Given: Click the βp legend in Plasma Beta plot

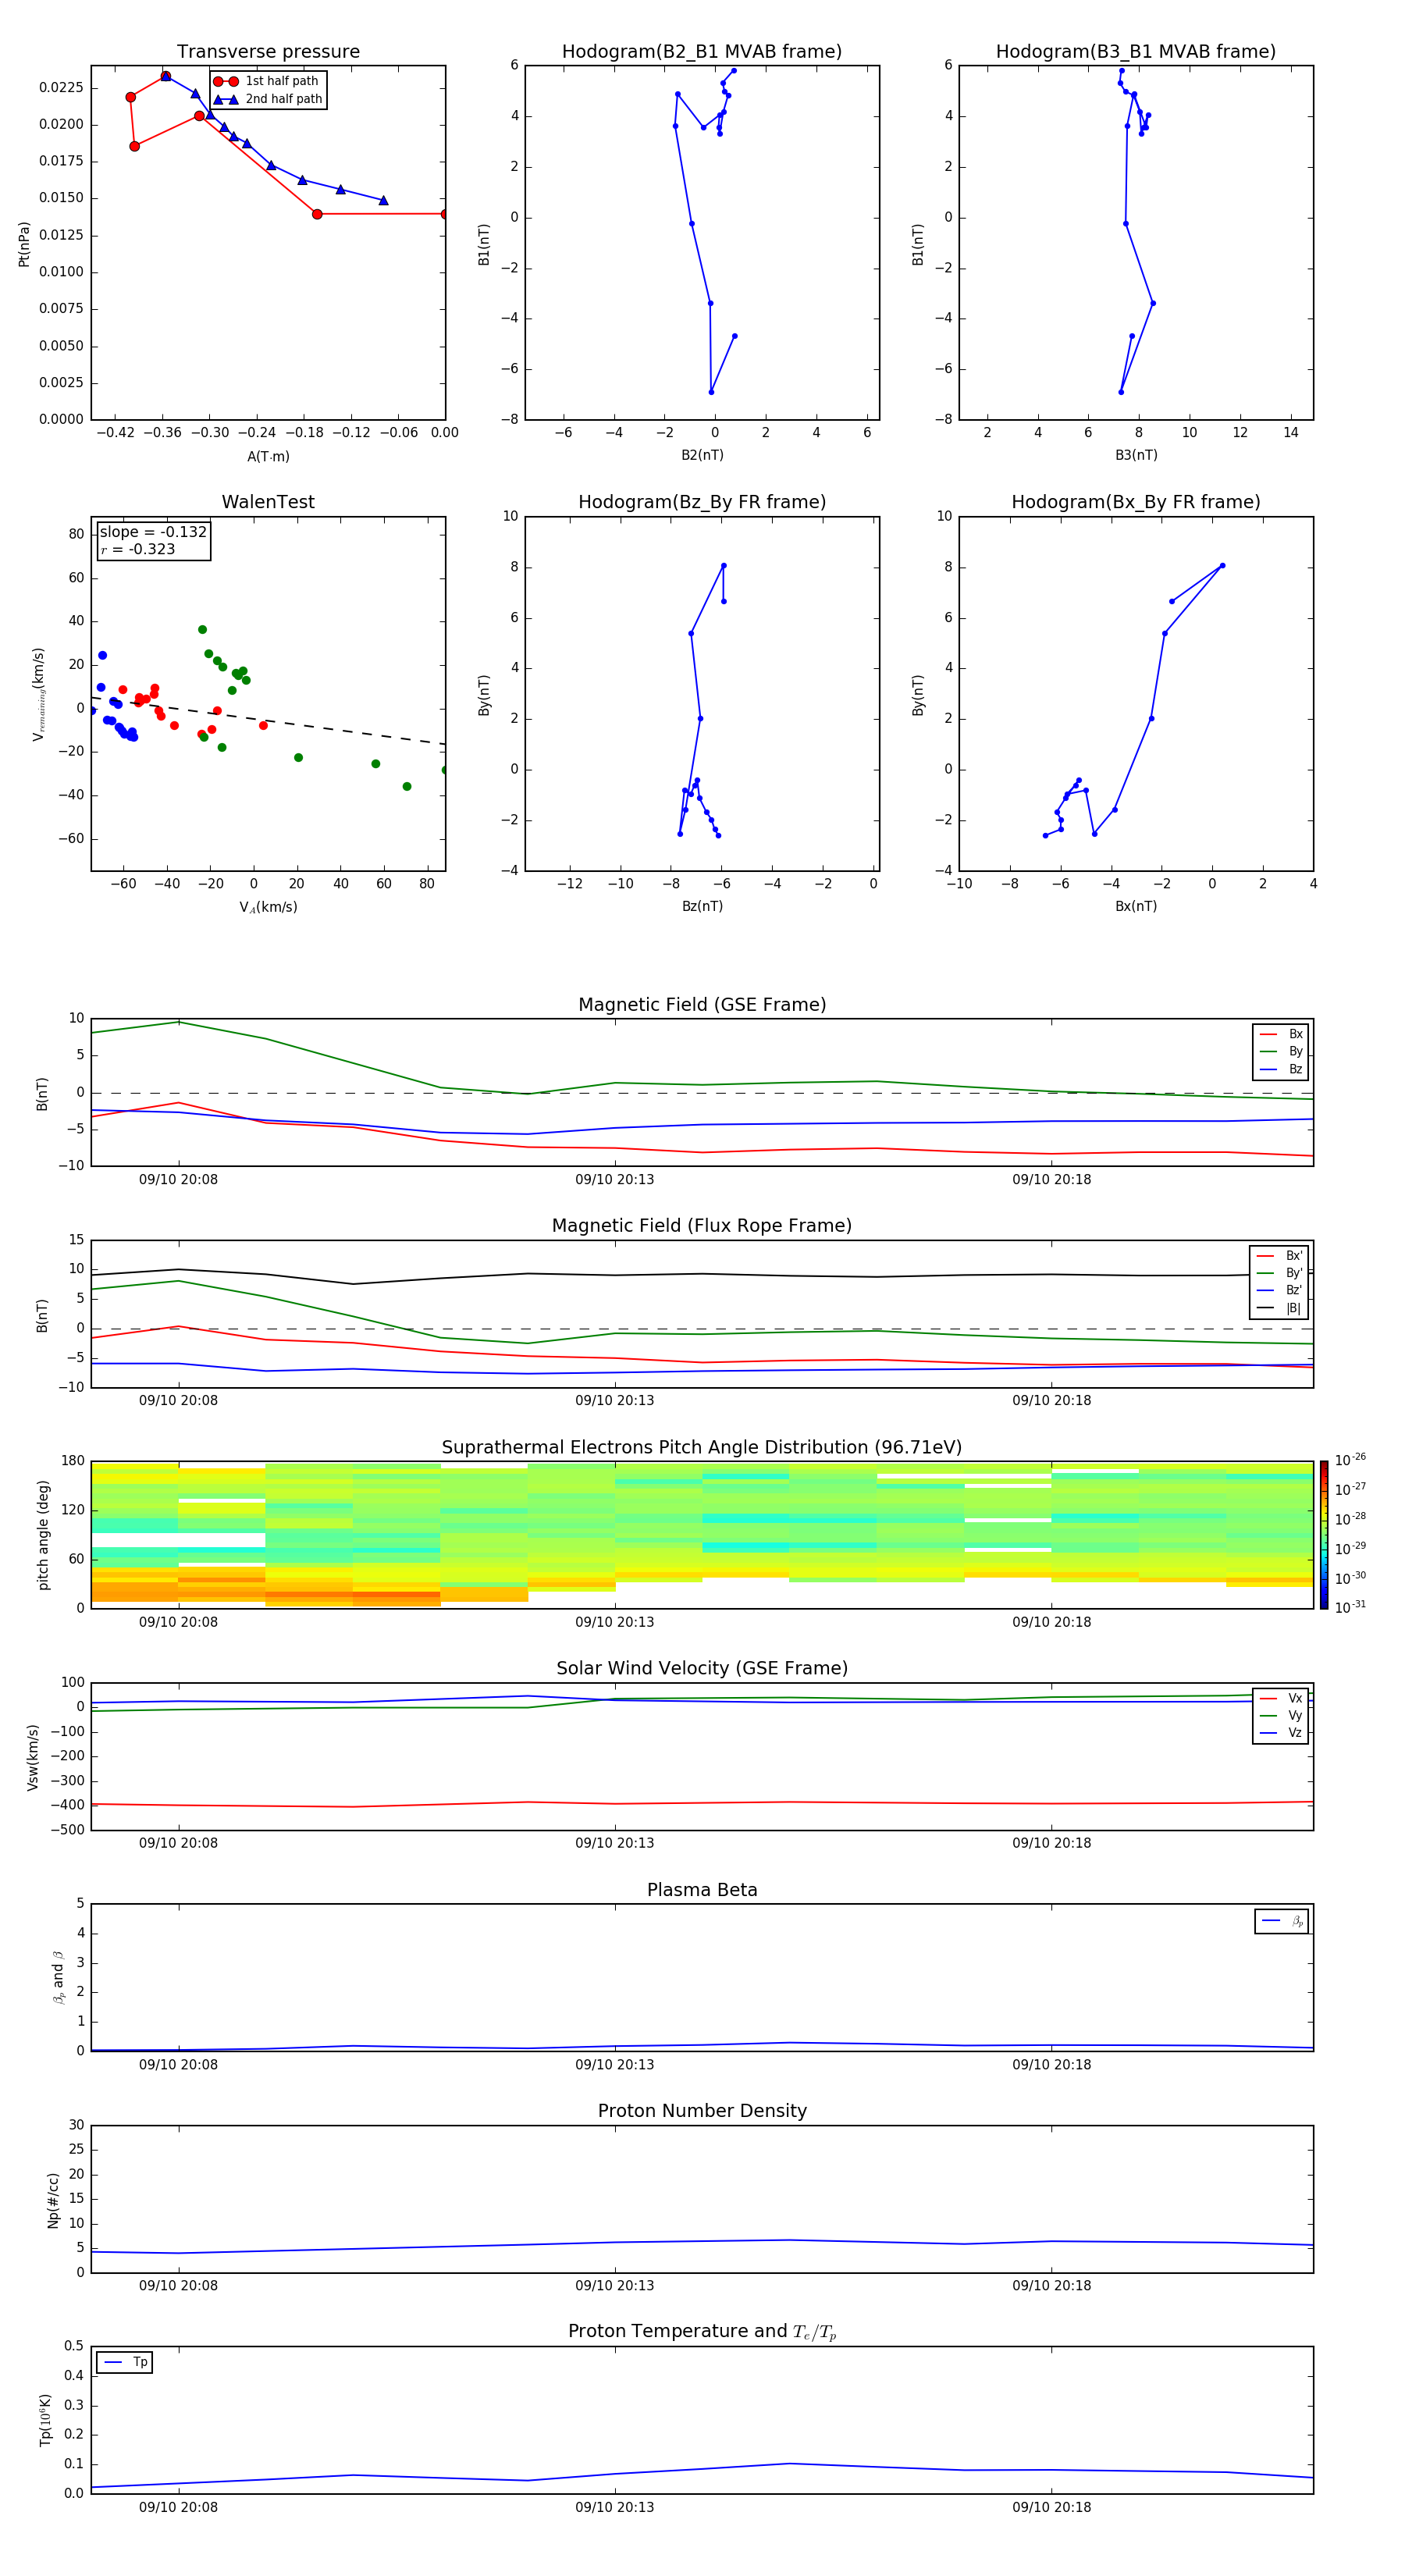Looking at the screenshot, I should pos(1282,1921).
